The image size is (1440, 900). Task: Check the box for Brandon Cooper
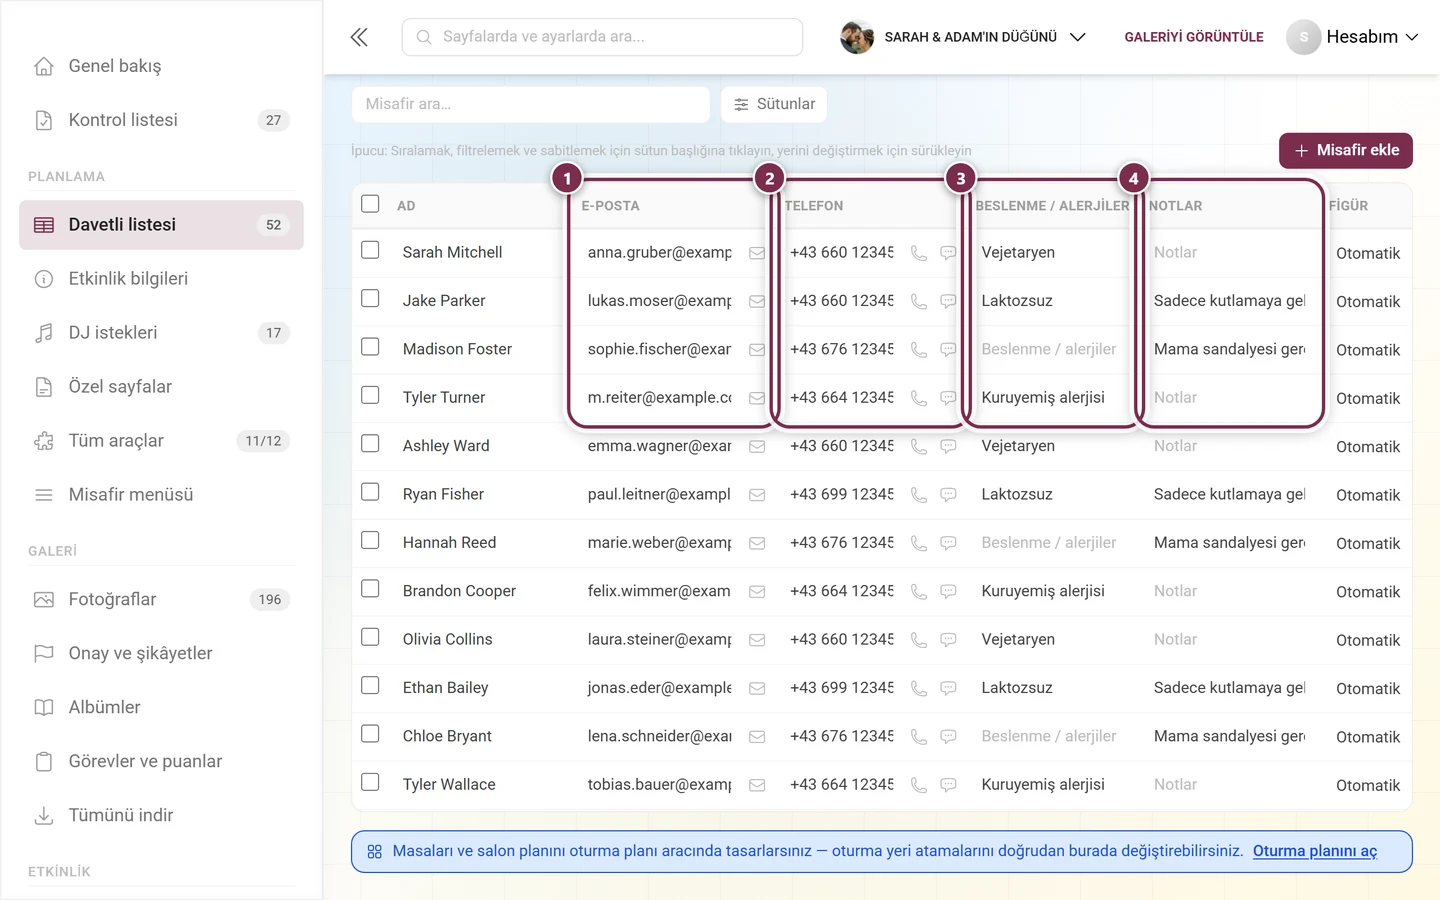[370, 588]
